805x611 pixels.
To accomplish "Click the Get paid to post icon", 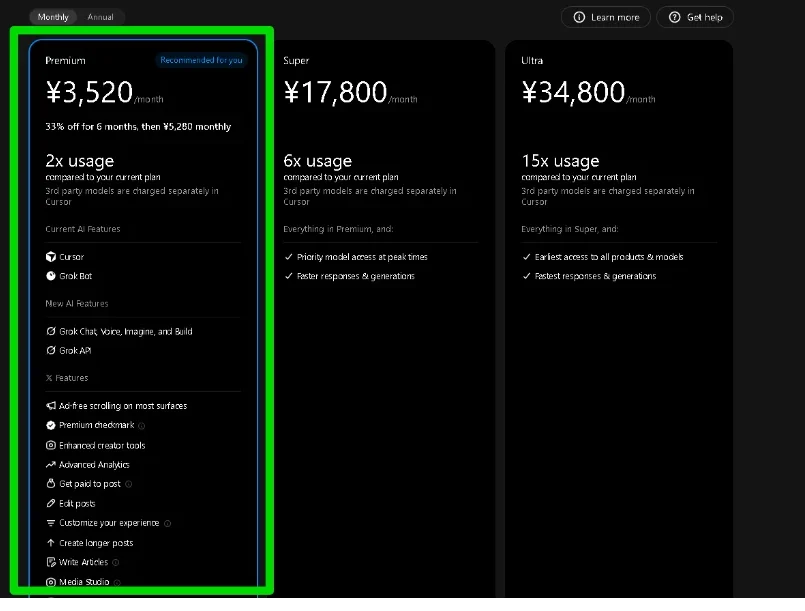I will coord(51,484).
